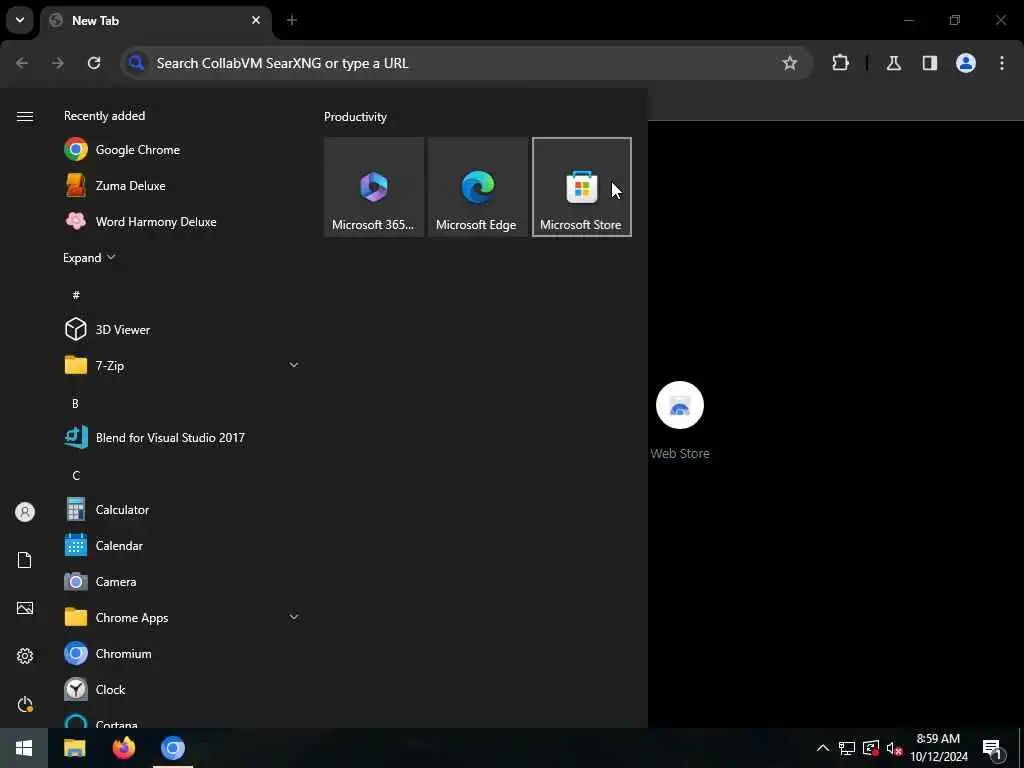
Task: Open Pictures from Start sidebar
Action: coord(25,608)
